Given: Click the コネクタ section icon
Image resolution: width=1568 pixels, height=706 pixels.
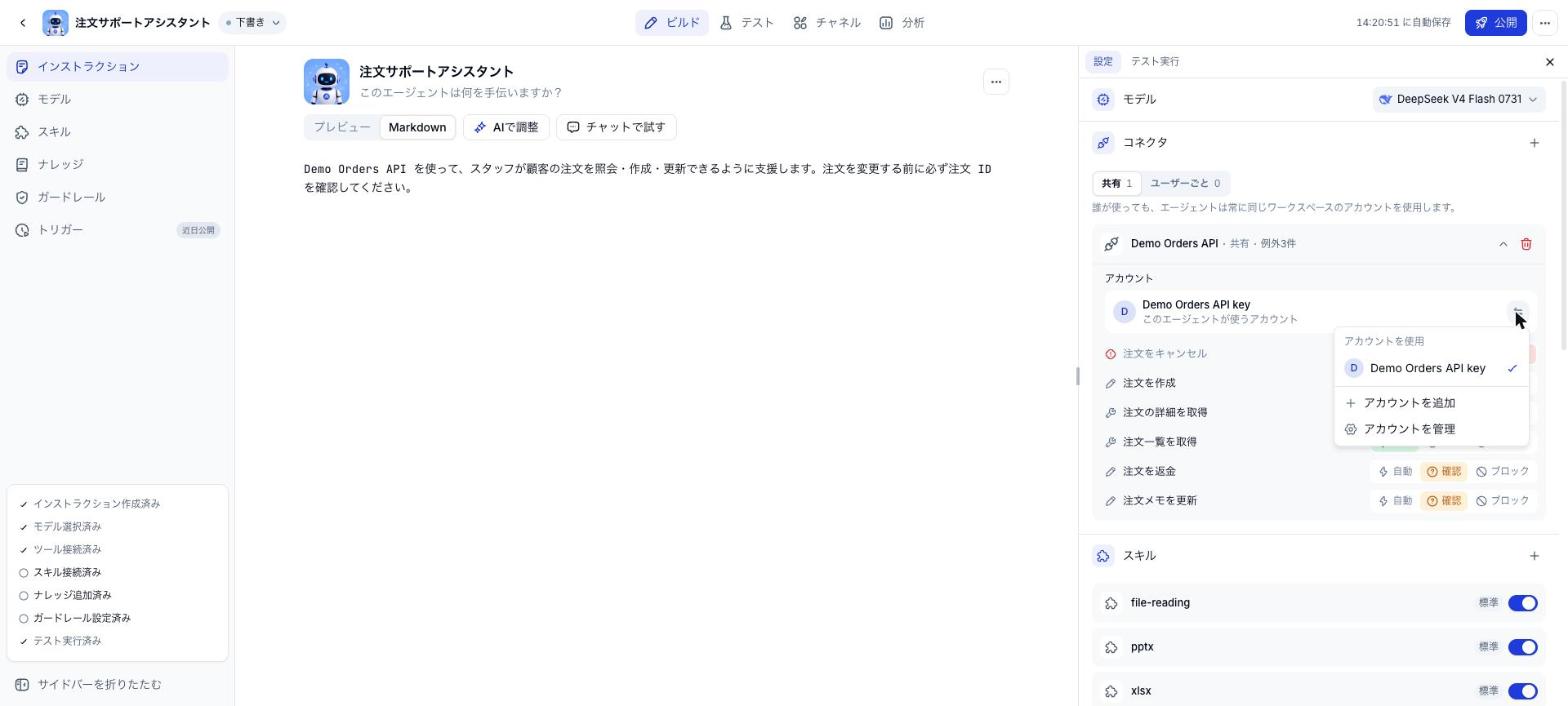Looking at the screenshot, I should coord(1103,143).
